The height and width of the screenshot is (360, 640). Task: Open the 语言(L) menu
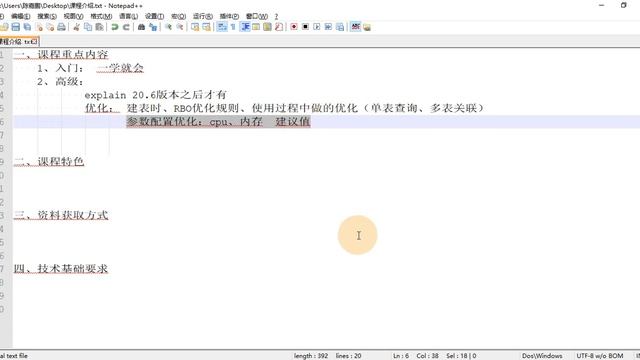click(x=128, y=16)
